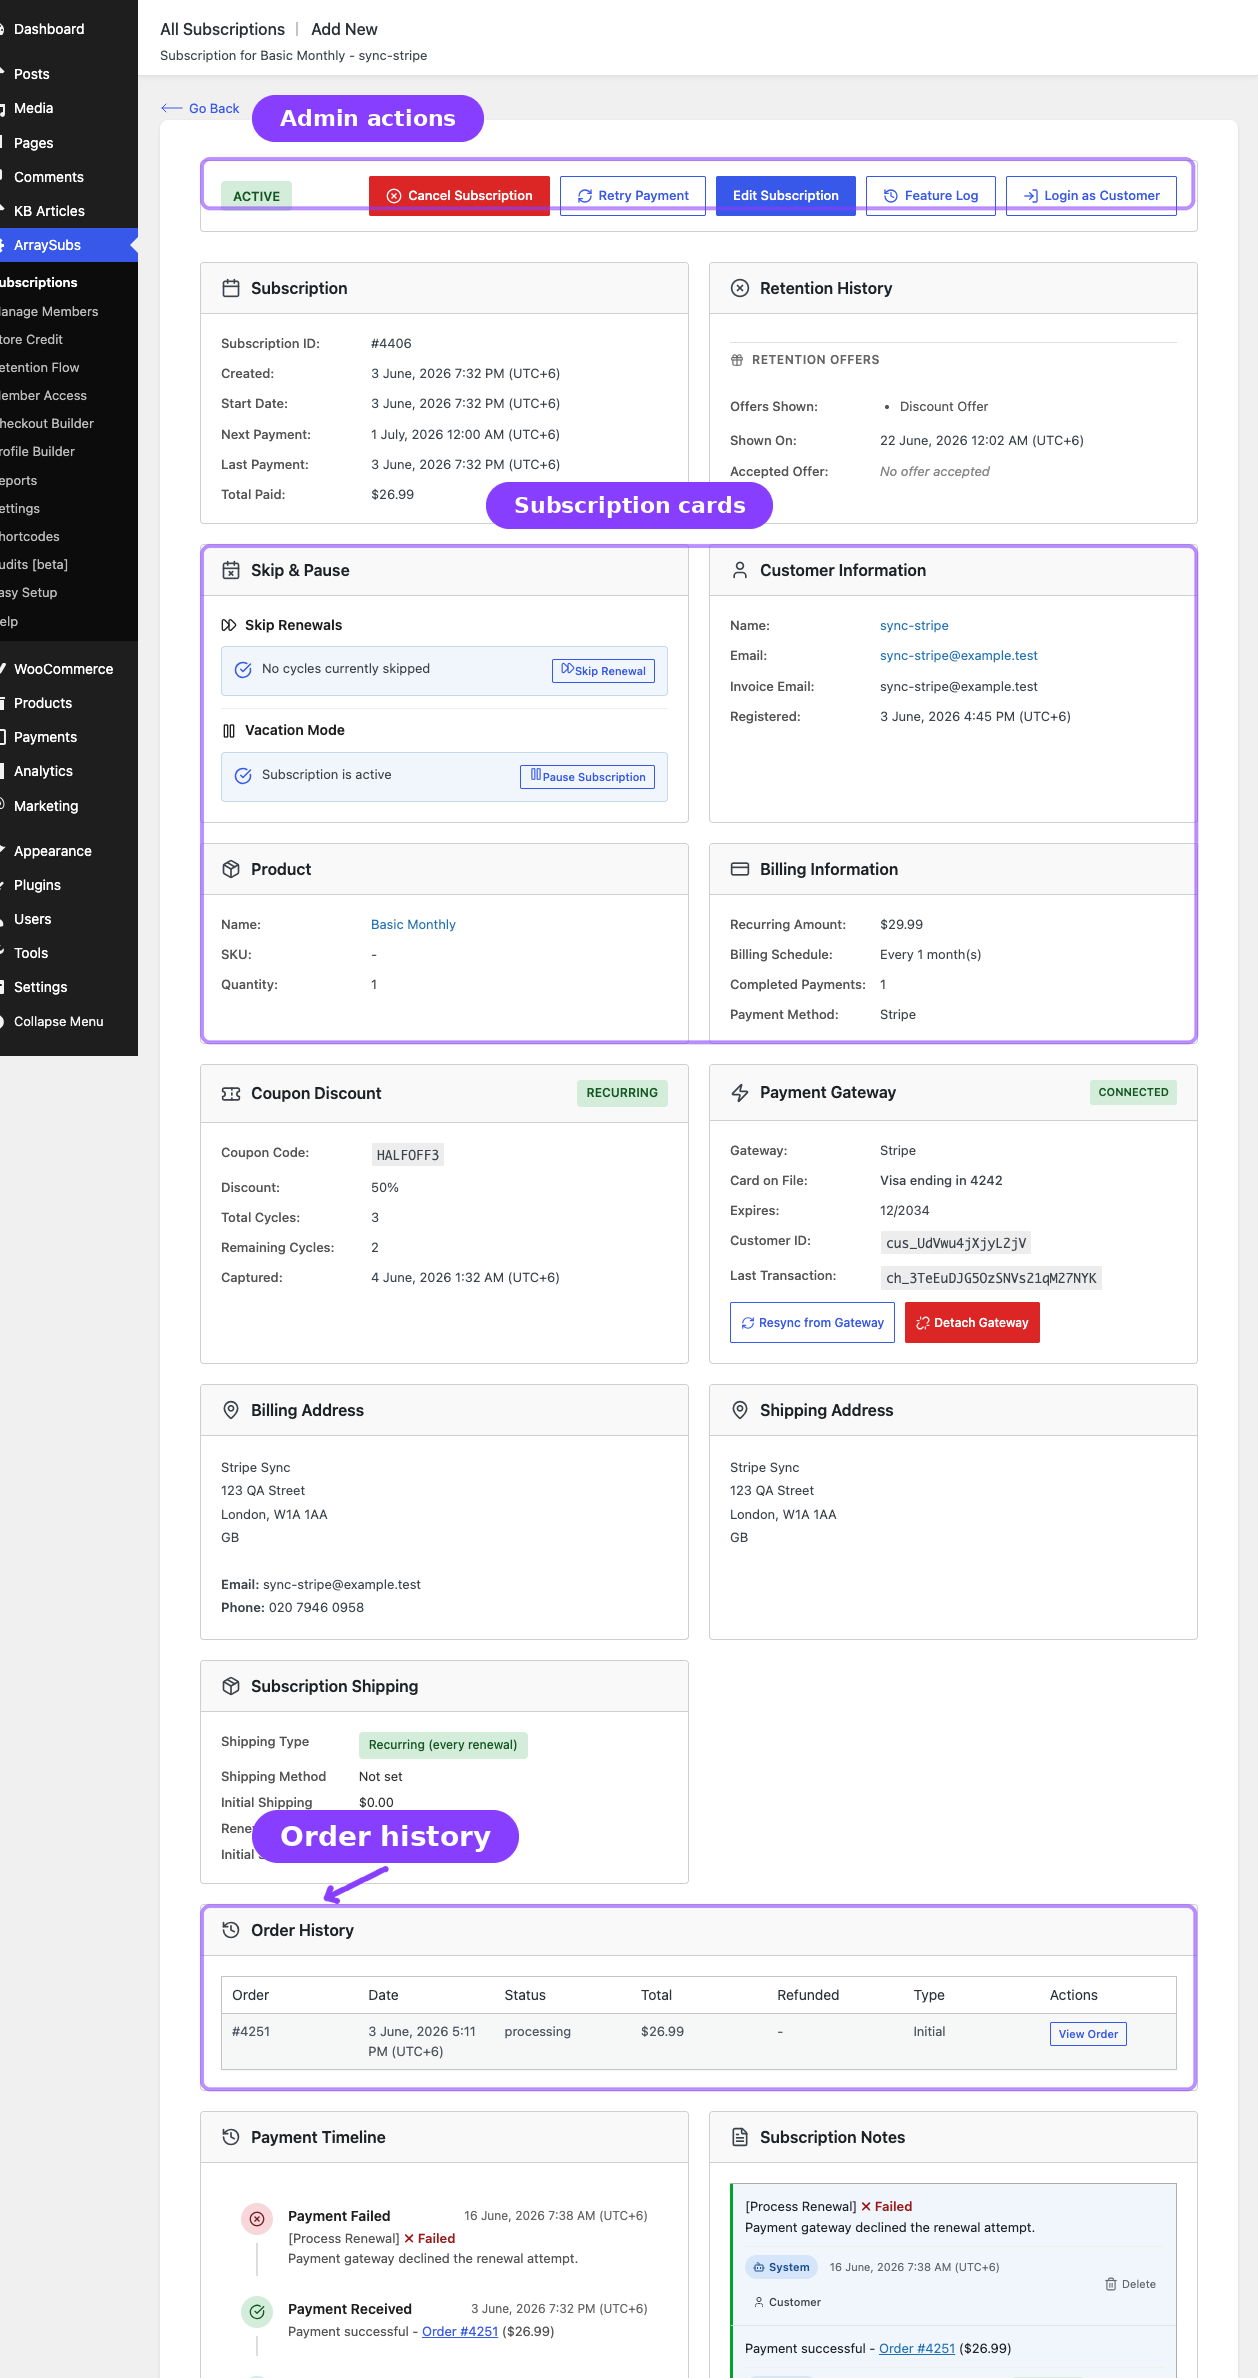Open Settings in the WordPress sidebar

(69, 987)
